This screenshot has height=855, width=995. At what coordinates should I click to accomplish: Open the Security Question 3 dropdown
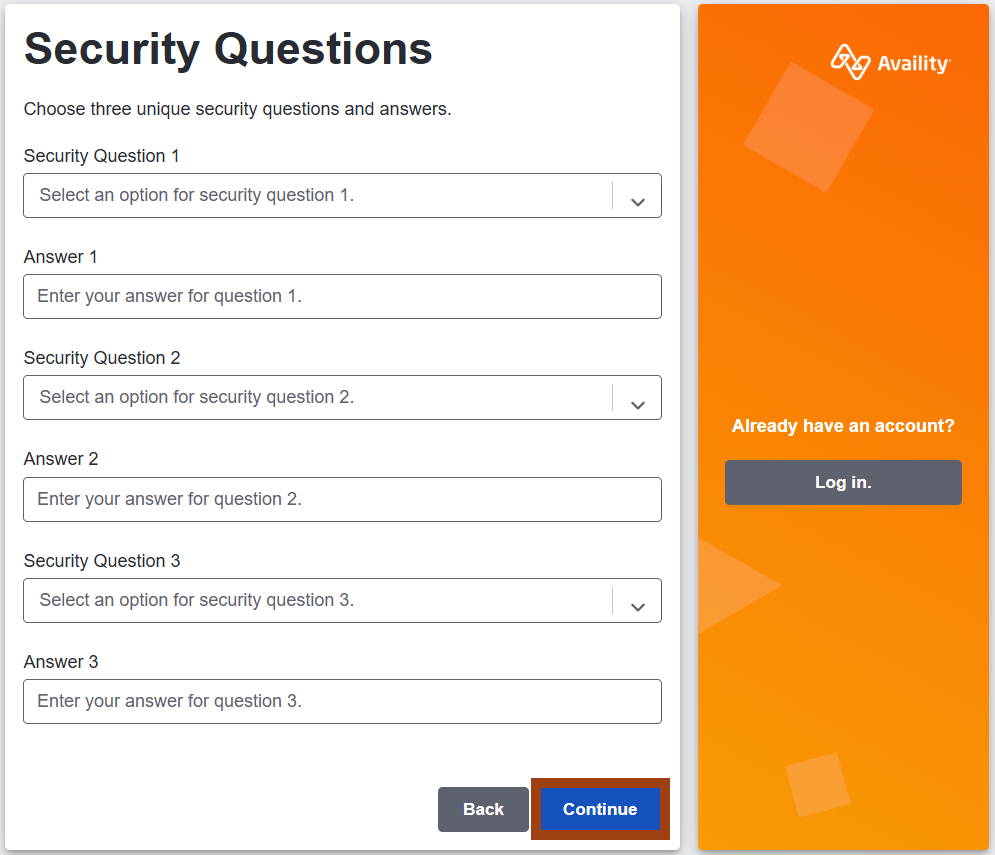point(342,600)
